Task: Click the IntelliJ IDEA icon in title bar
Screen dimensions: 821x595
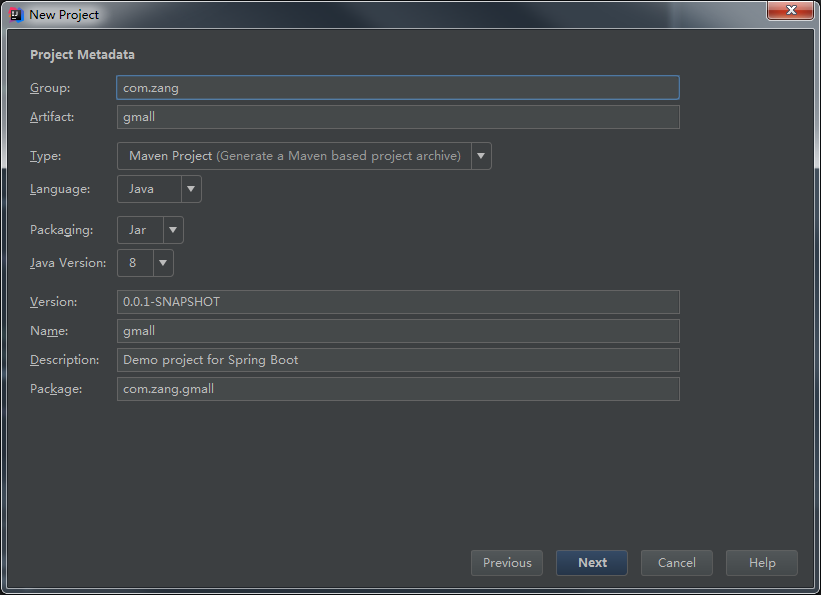Action: [16, 15]
